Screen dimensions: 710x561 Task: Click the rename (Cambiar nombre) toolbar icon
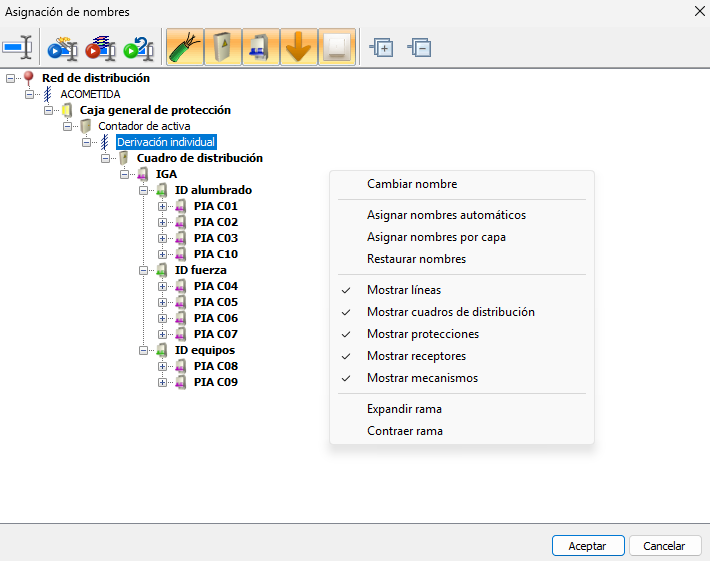tap(18, 47)
